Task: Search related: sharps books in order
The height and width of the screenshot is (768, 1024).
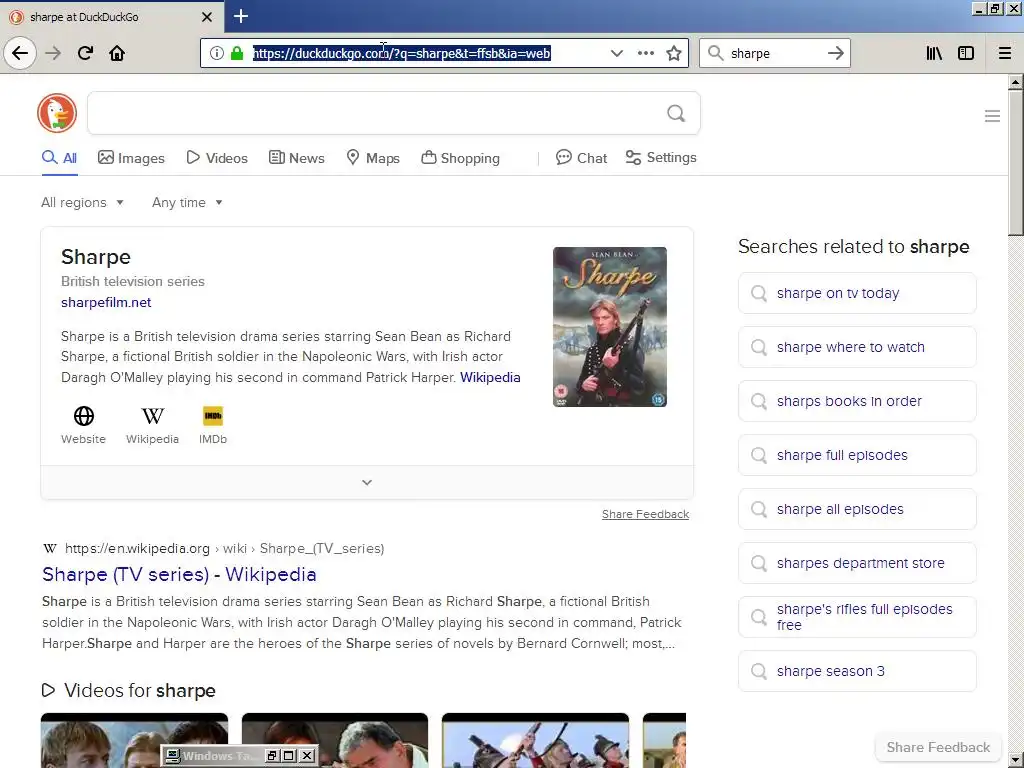Action: click(x=857, y=401)
